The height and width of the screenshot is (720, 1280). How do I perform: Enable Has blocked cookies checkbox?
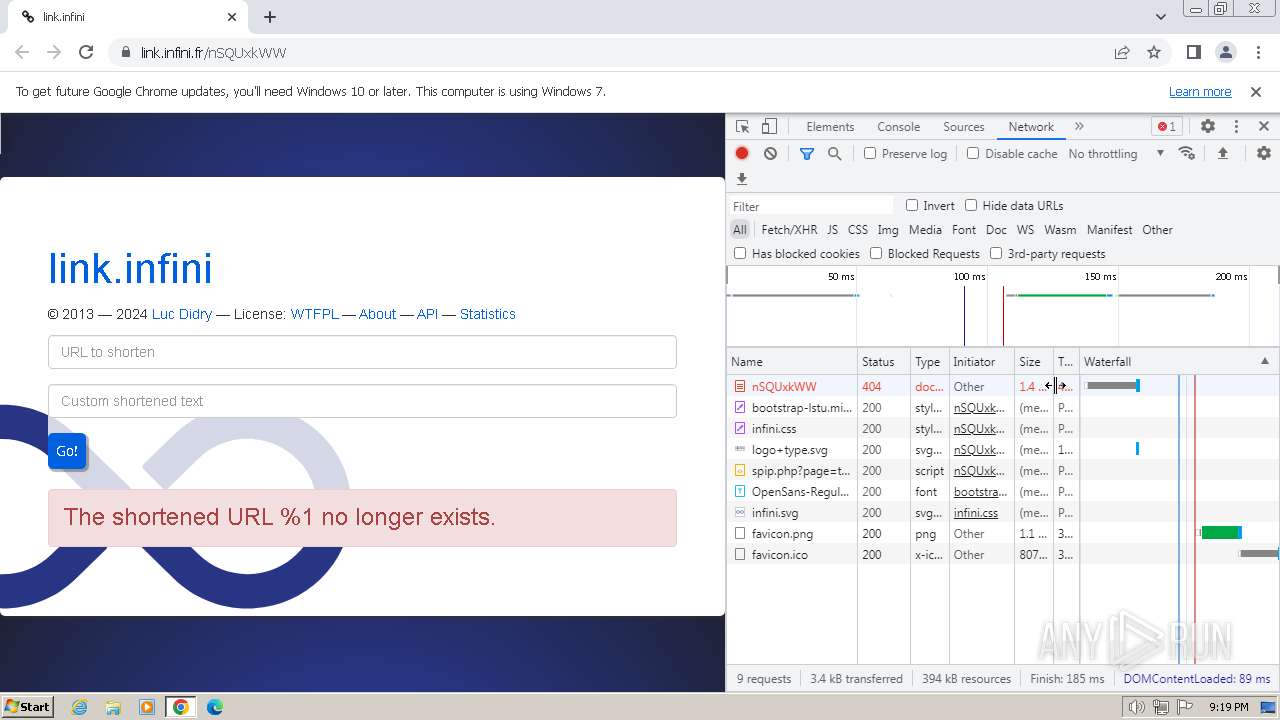coord(740,253)
